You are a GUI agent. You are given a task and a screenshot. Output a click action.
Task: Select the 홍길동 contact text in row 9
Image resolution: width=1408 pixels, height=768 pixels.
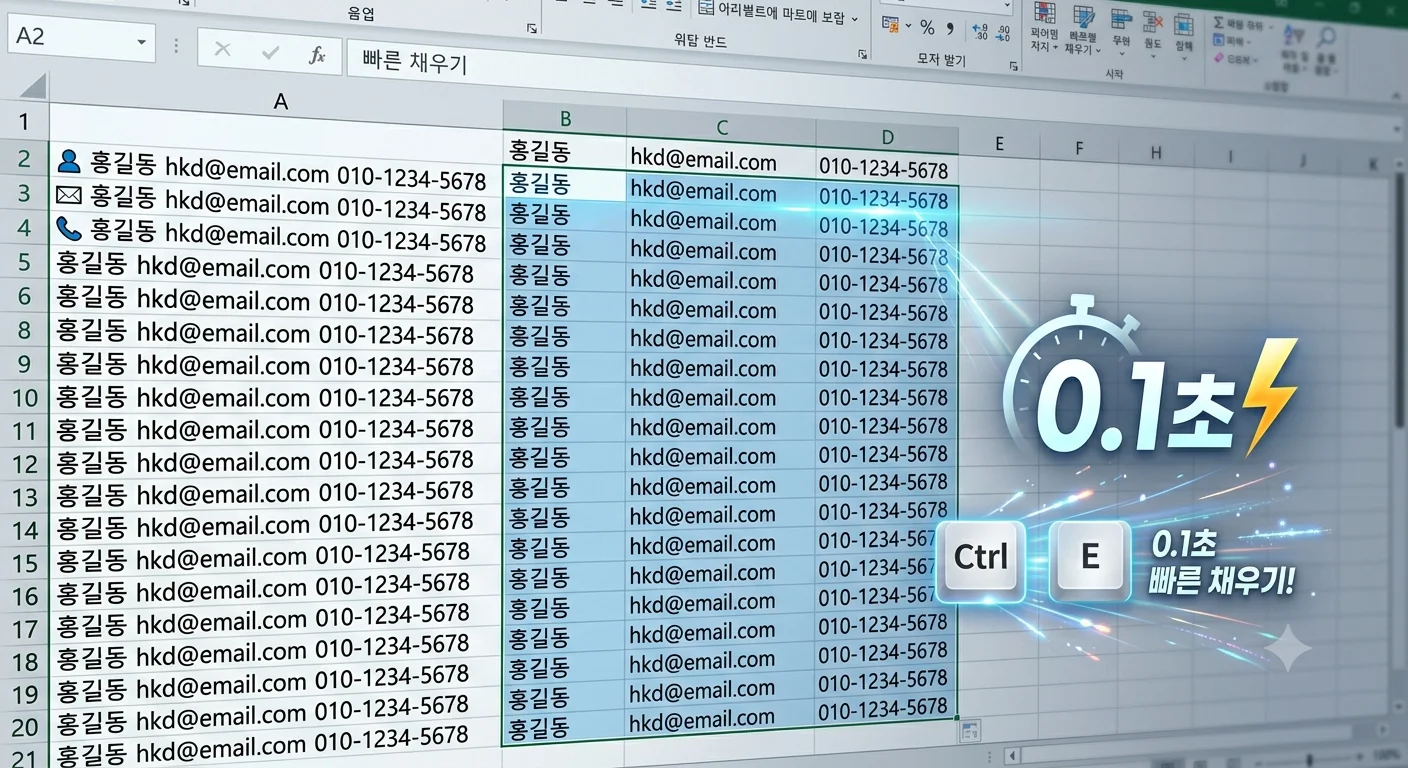(265, 365)
